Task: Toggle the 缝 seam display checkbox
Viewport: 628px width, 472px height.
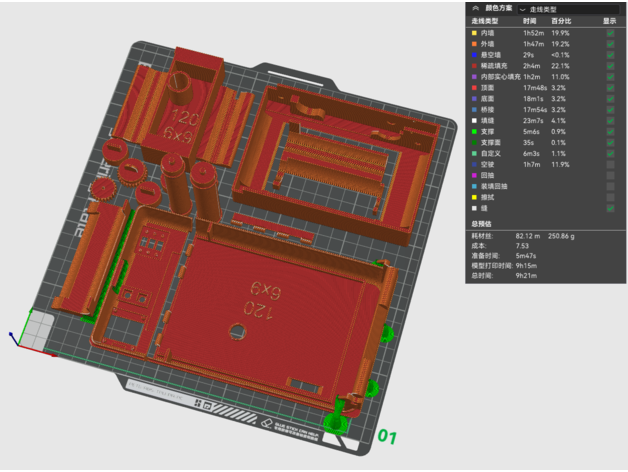Action: pyautogui.click(x=610, y=208)
